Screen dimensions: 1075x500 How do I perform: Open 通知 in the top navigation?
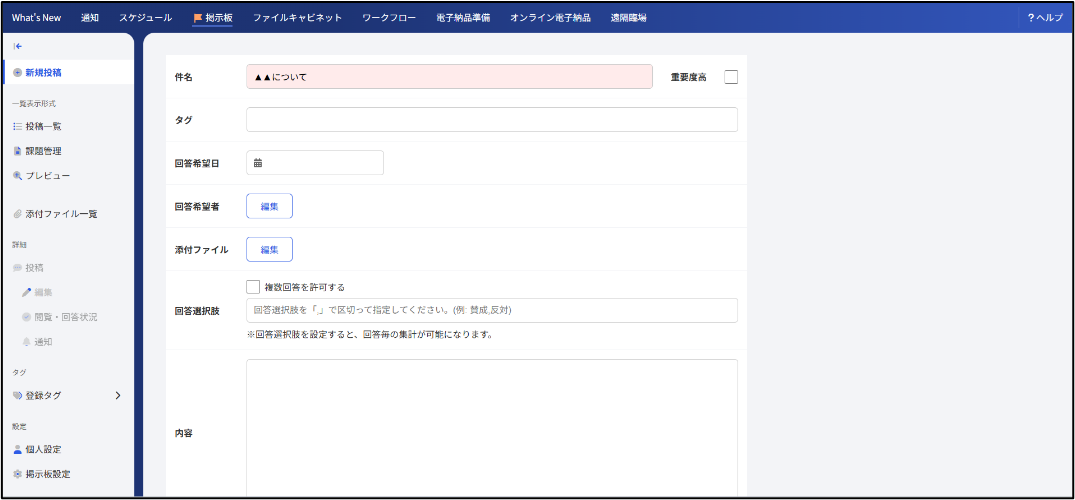[x=90, y=18]
